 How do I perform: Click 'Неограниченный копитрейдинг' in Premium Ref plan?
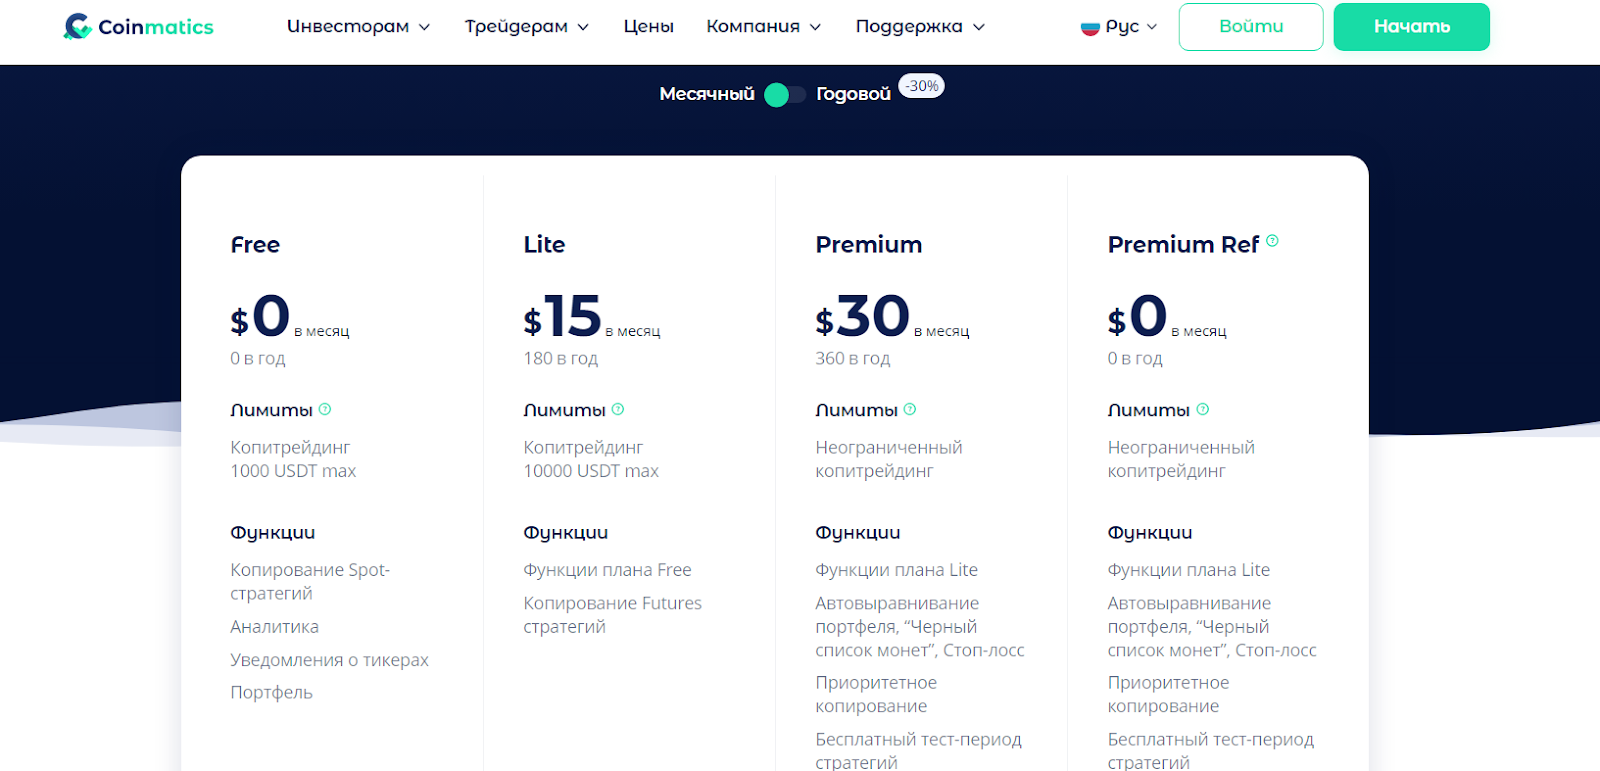pos(1181,459)
